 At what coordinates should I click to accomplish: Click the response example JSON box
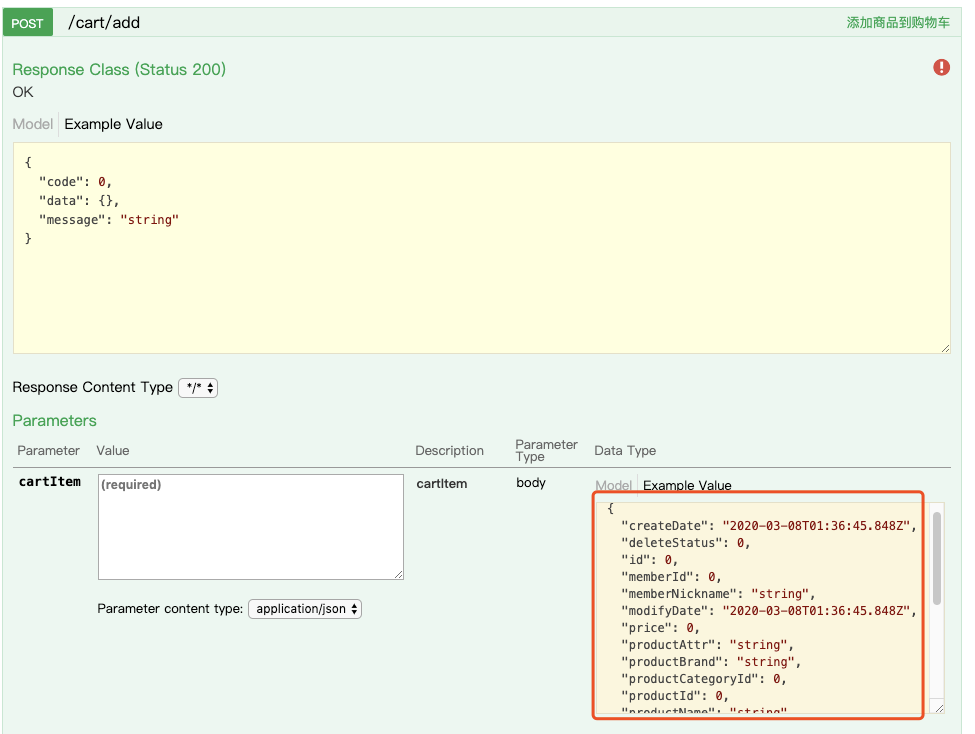coord(482,248)
